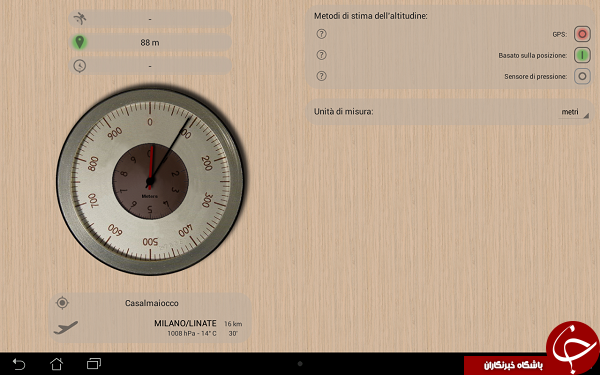Open help for Sensore di pressione
Screen dimensions: 600x375
pyautogui.click(x=321, y=76)
